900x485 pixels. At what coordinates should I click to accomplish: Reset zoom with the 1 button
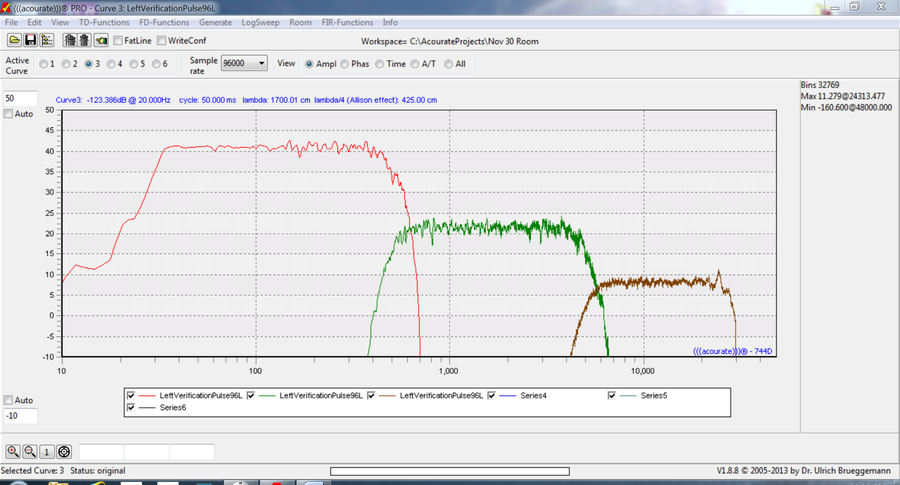(x=46, y=452)
